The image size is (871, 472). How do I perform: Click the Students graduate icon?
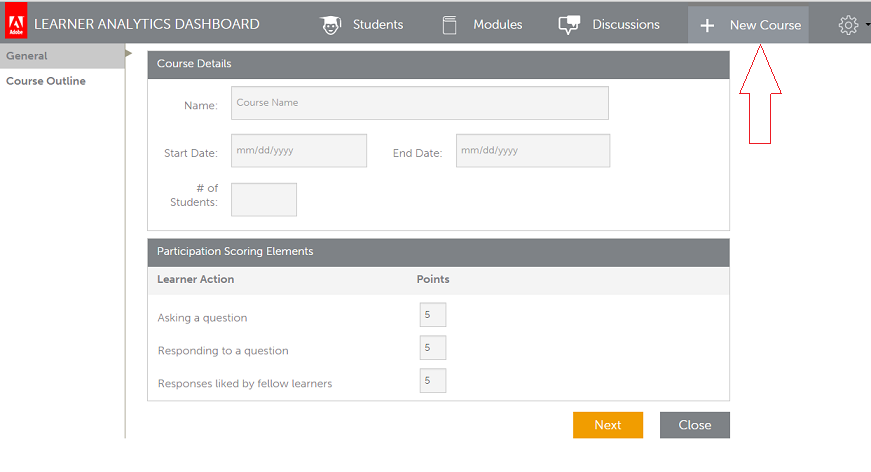pyautogui.click(x=331, y=25)
